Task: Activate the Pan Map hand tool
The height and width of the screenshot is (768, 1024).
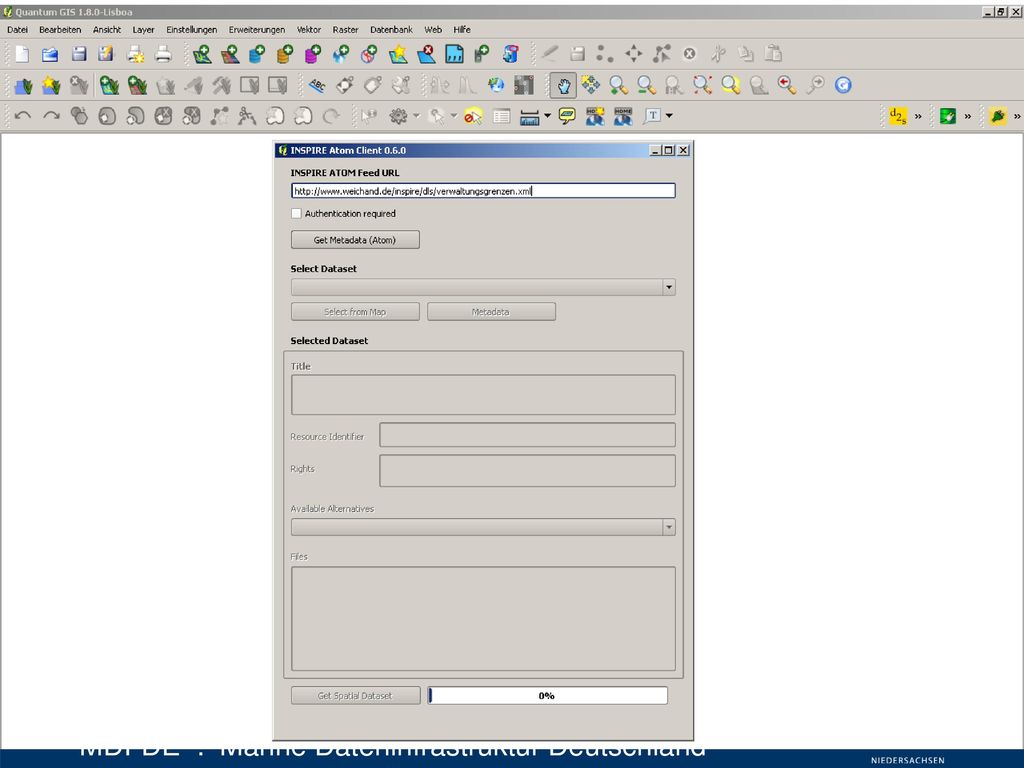Action: [563, 86]
